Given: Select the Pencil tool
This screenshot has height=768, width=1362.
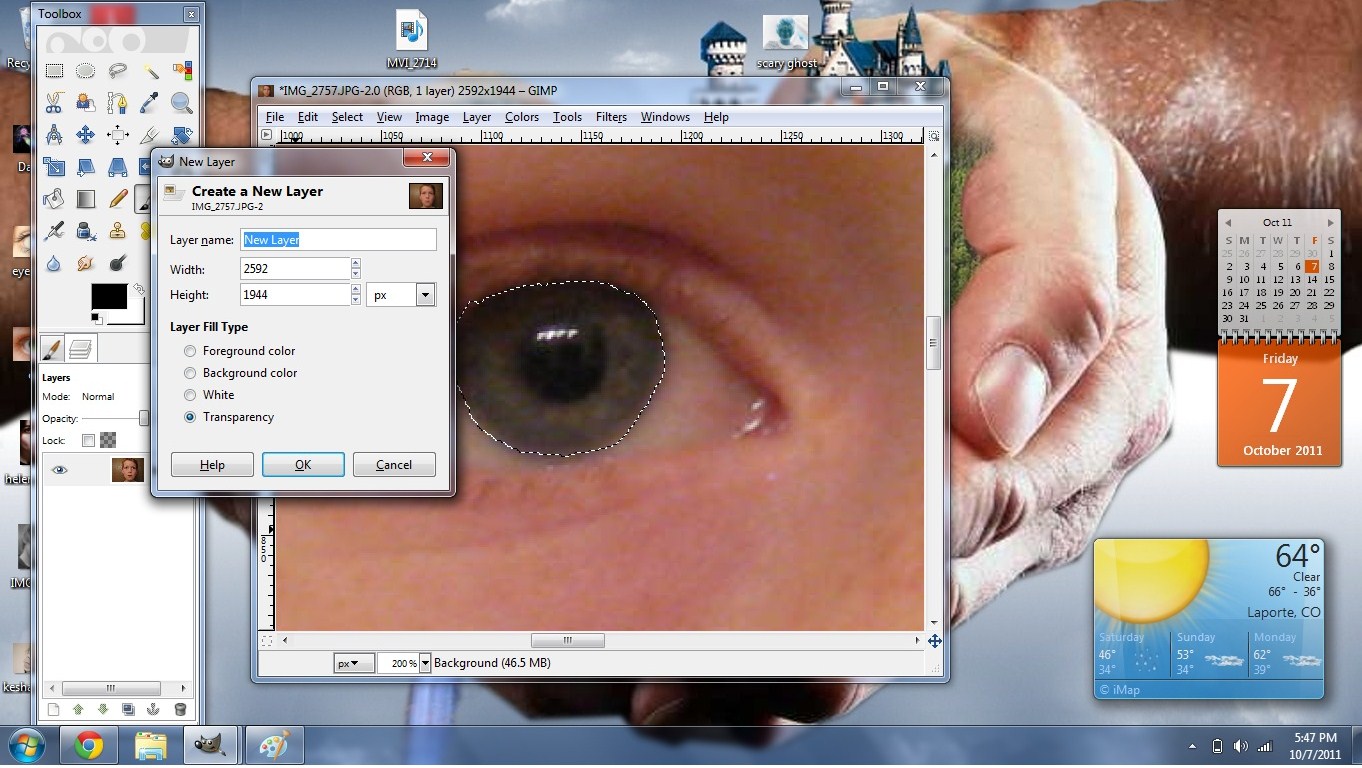Looking at the screenshot, I should [x=119, y=198].
